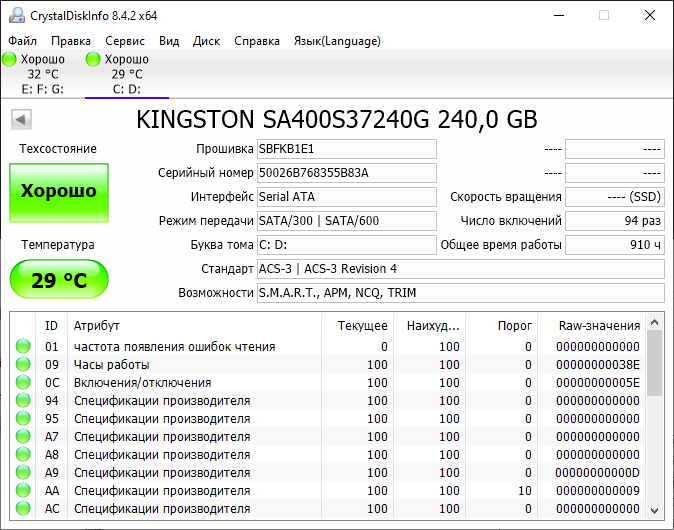Click status dot of attribute AC row
This screenshot has width=674, height=530.
tap(23, 509)
